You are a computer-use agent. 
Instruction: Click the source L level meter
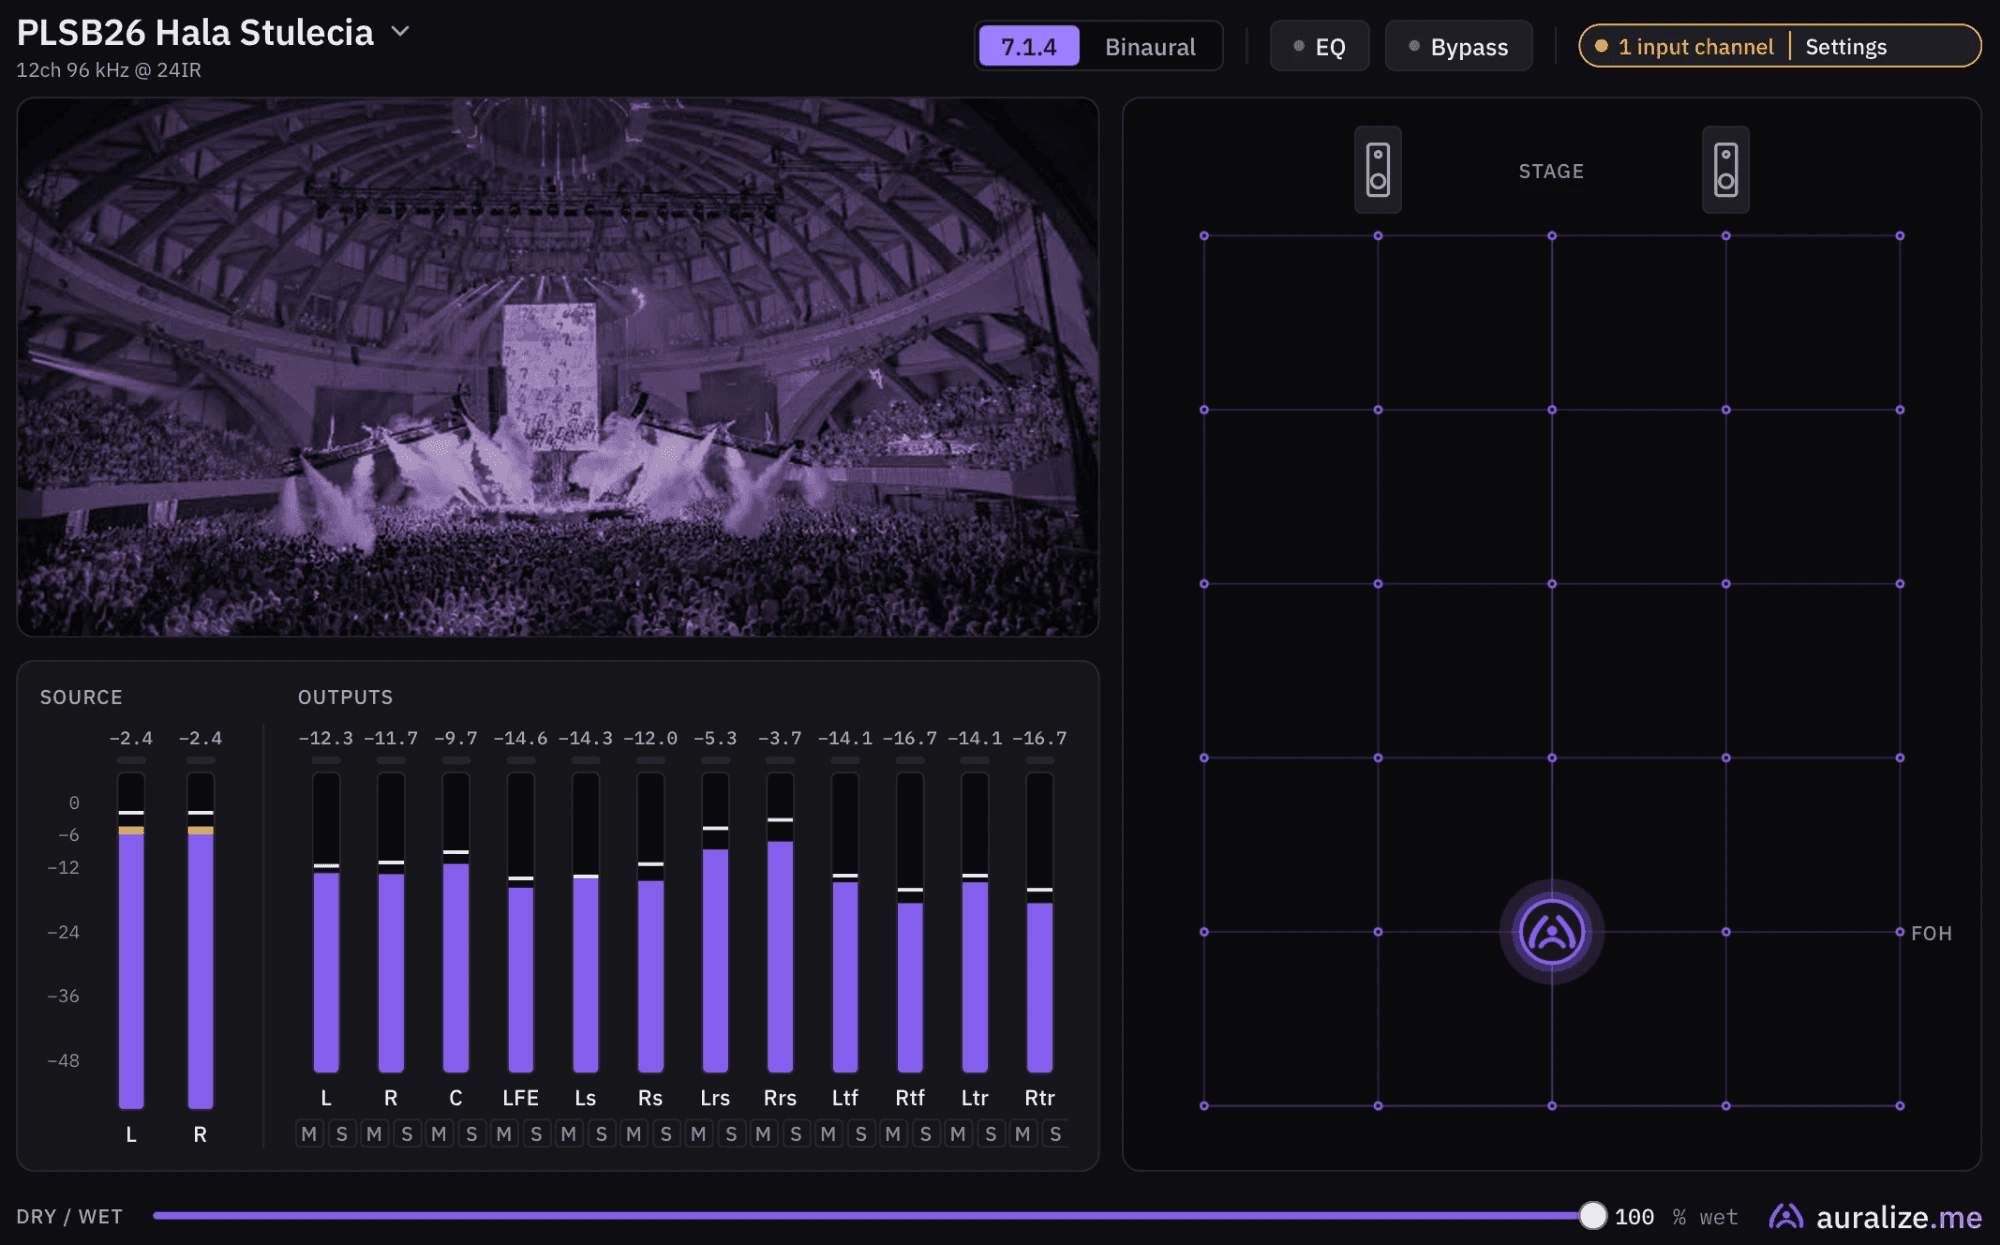coord(131,940)
